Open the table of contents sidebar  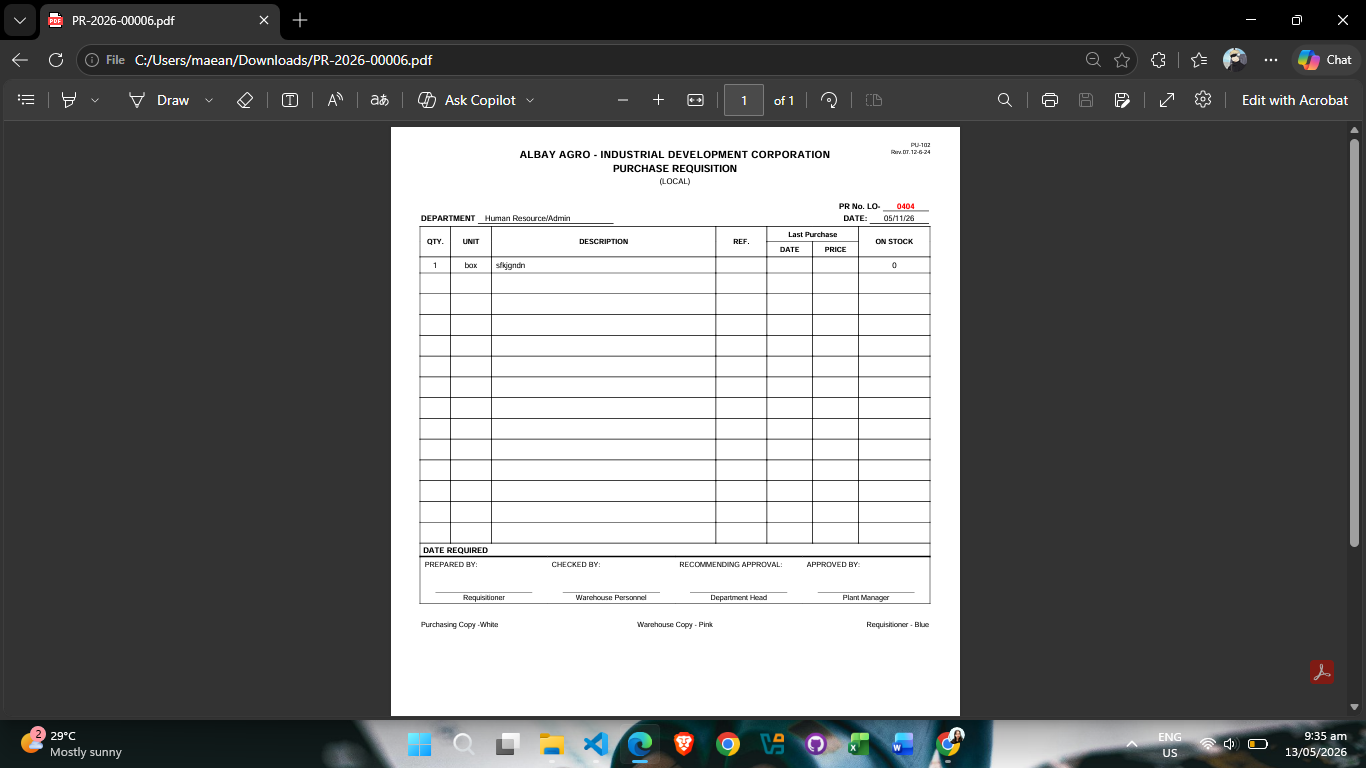(27, 100)
